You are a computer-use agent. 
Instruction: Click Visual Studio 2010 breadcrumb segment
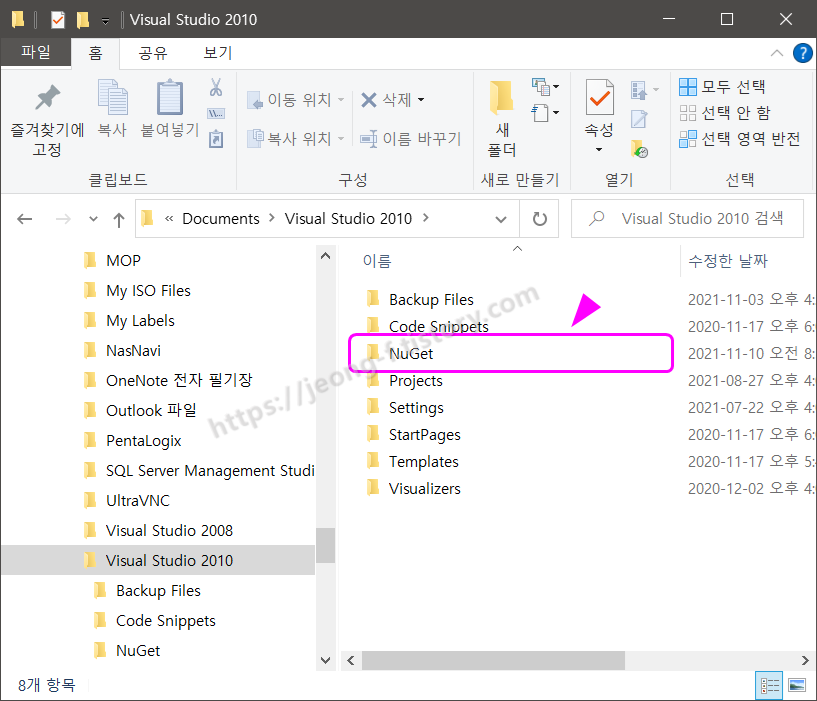coord(348,219)
